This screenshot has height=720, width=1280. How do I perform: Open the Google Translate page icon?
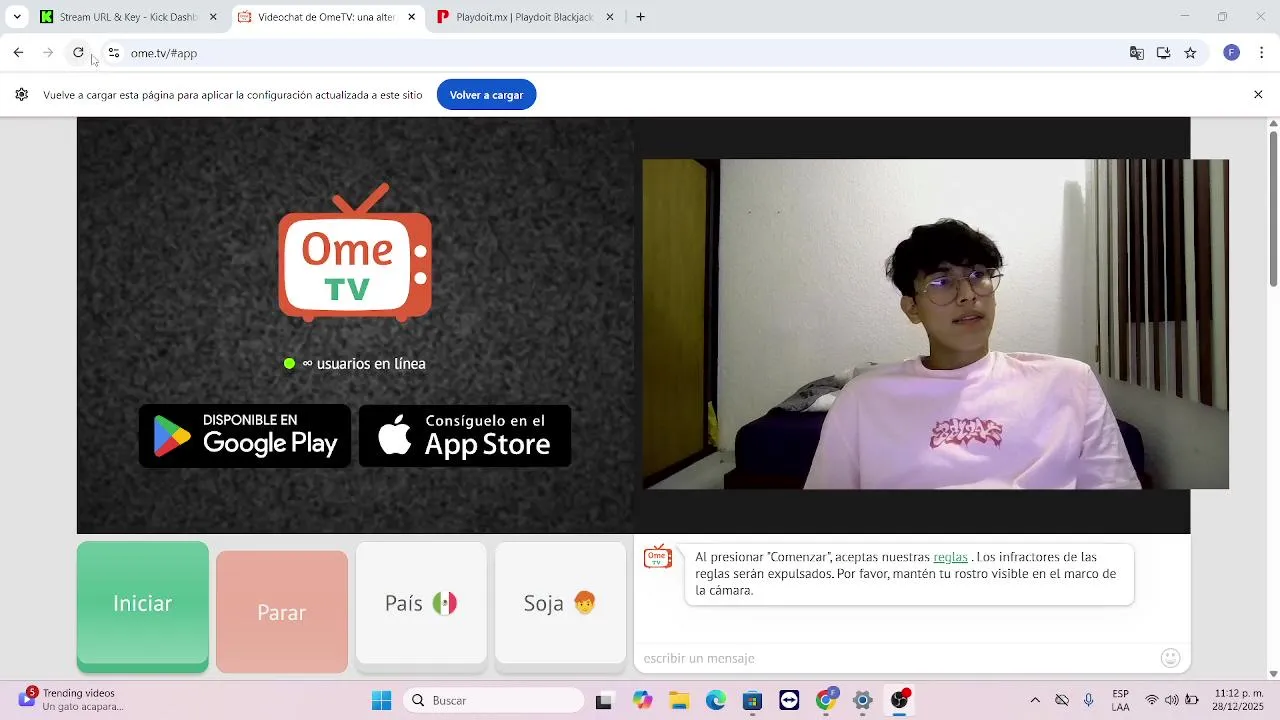pyautogui.click(x=1137, y=53)
